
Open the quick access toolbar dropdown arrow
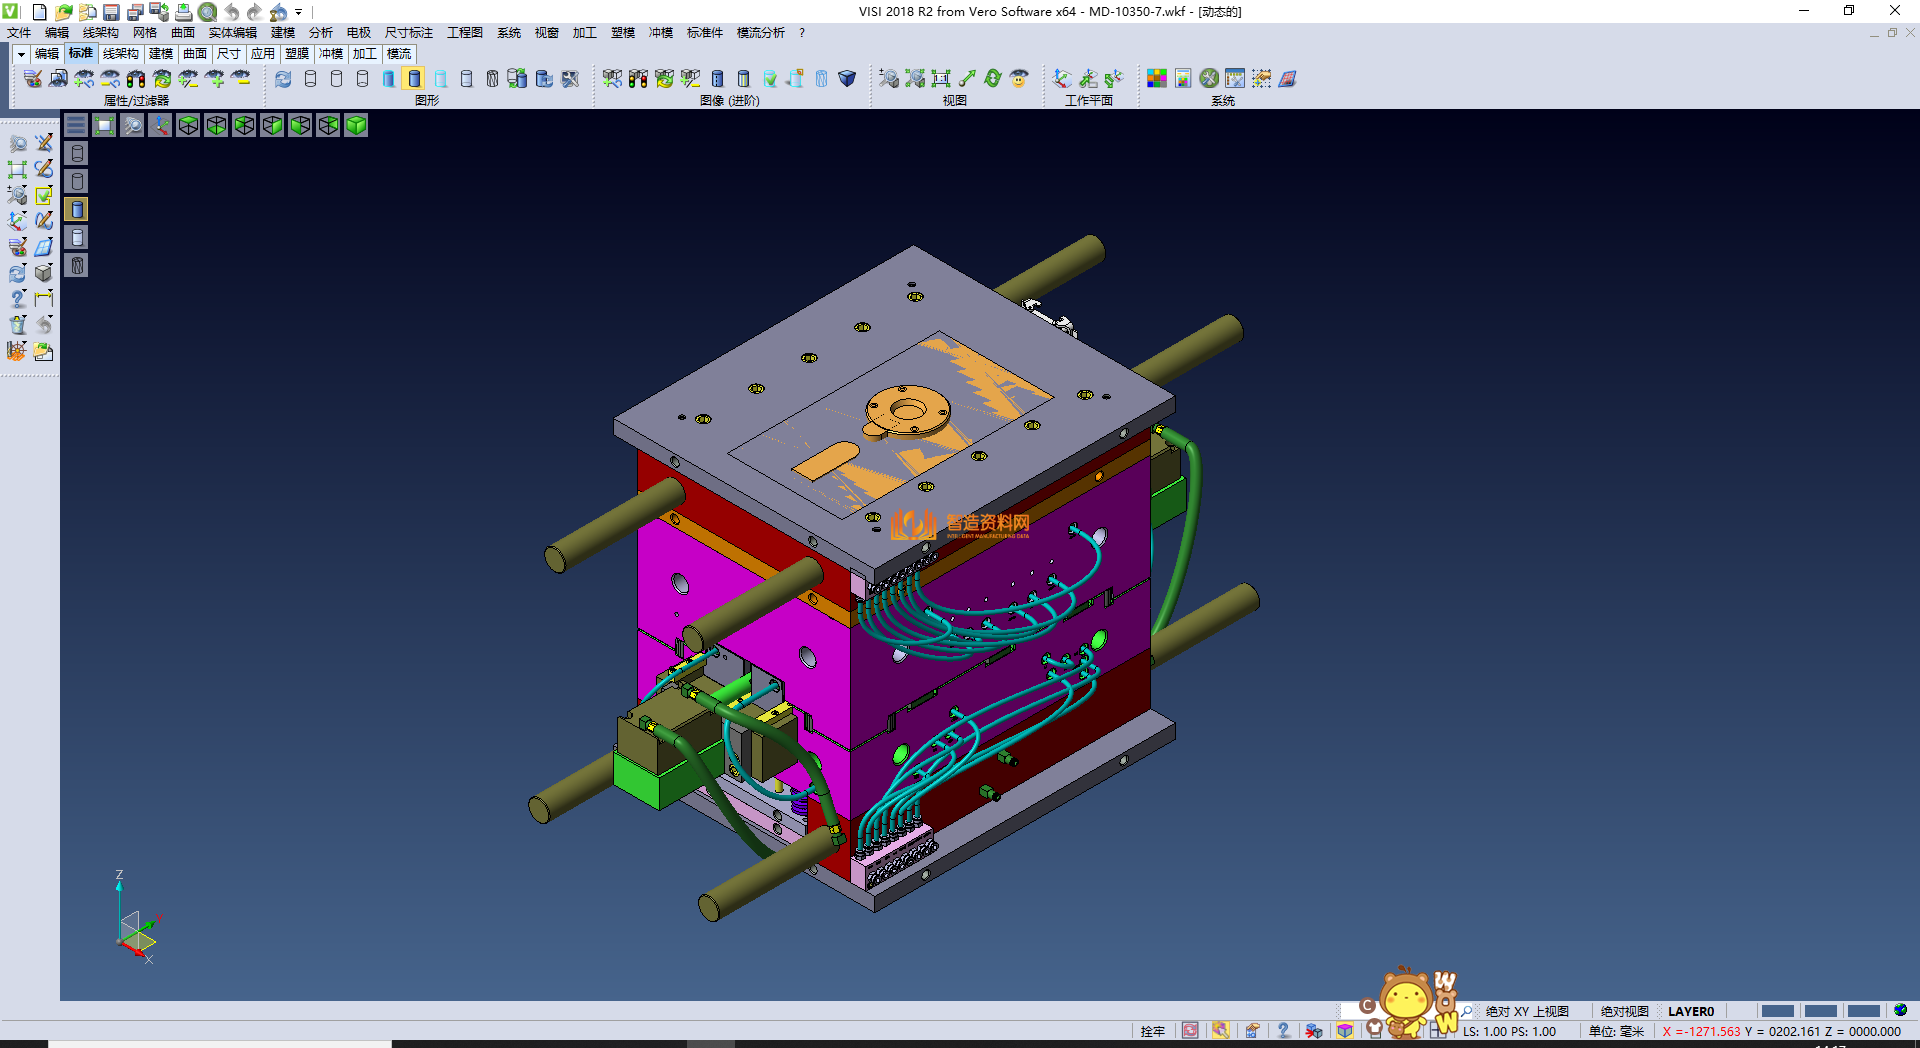pos(299,12)
